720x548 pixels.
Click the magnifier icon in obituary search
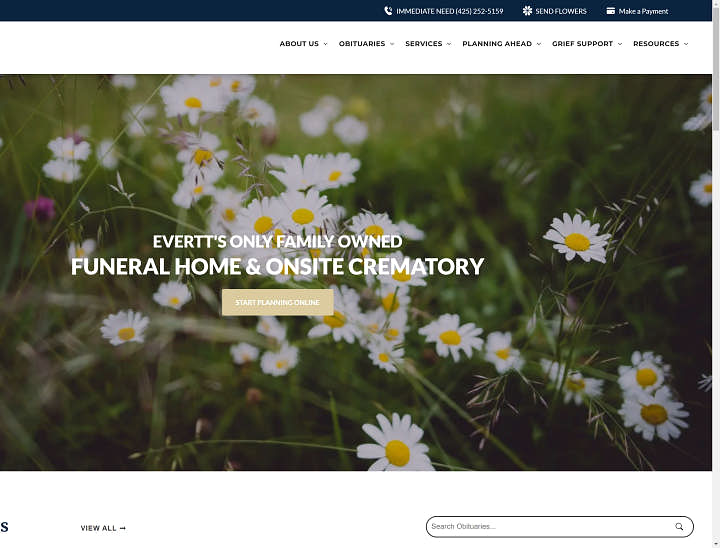[679, 526]
